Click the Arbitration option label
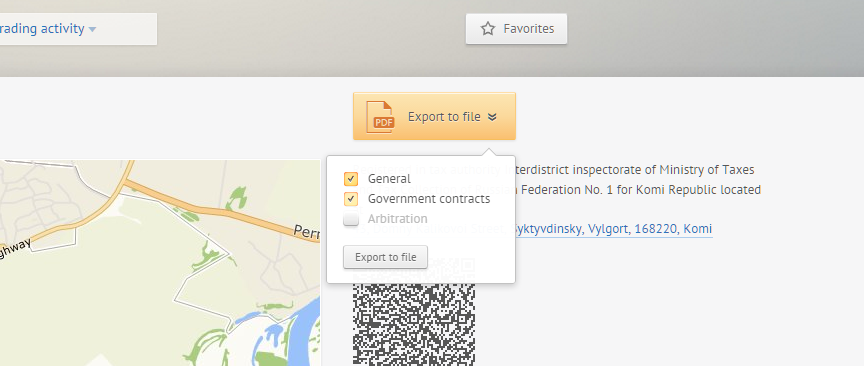Screen dimensions: 864x366 (x=397, y=219)
